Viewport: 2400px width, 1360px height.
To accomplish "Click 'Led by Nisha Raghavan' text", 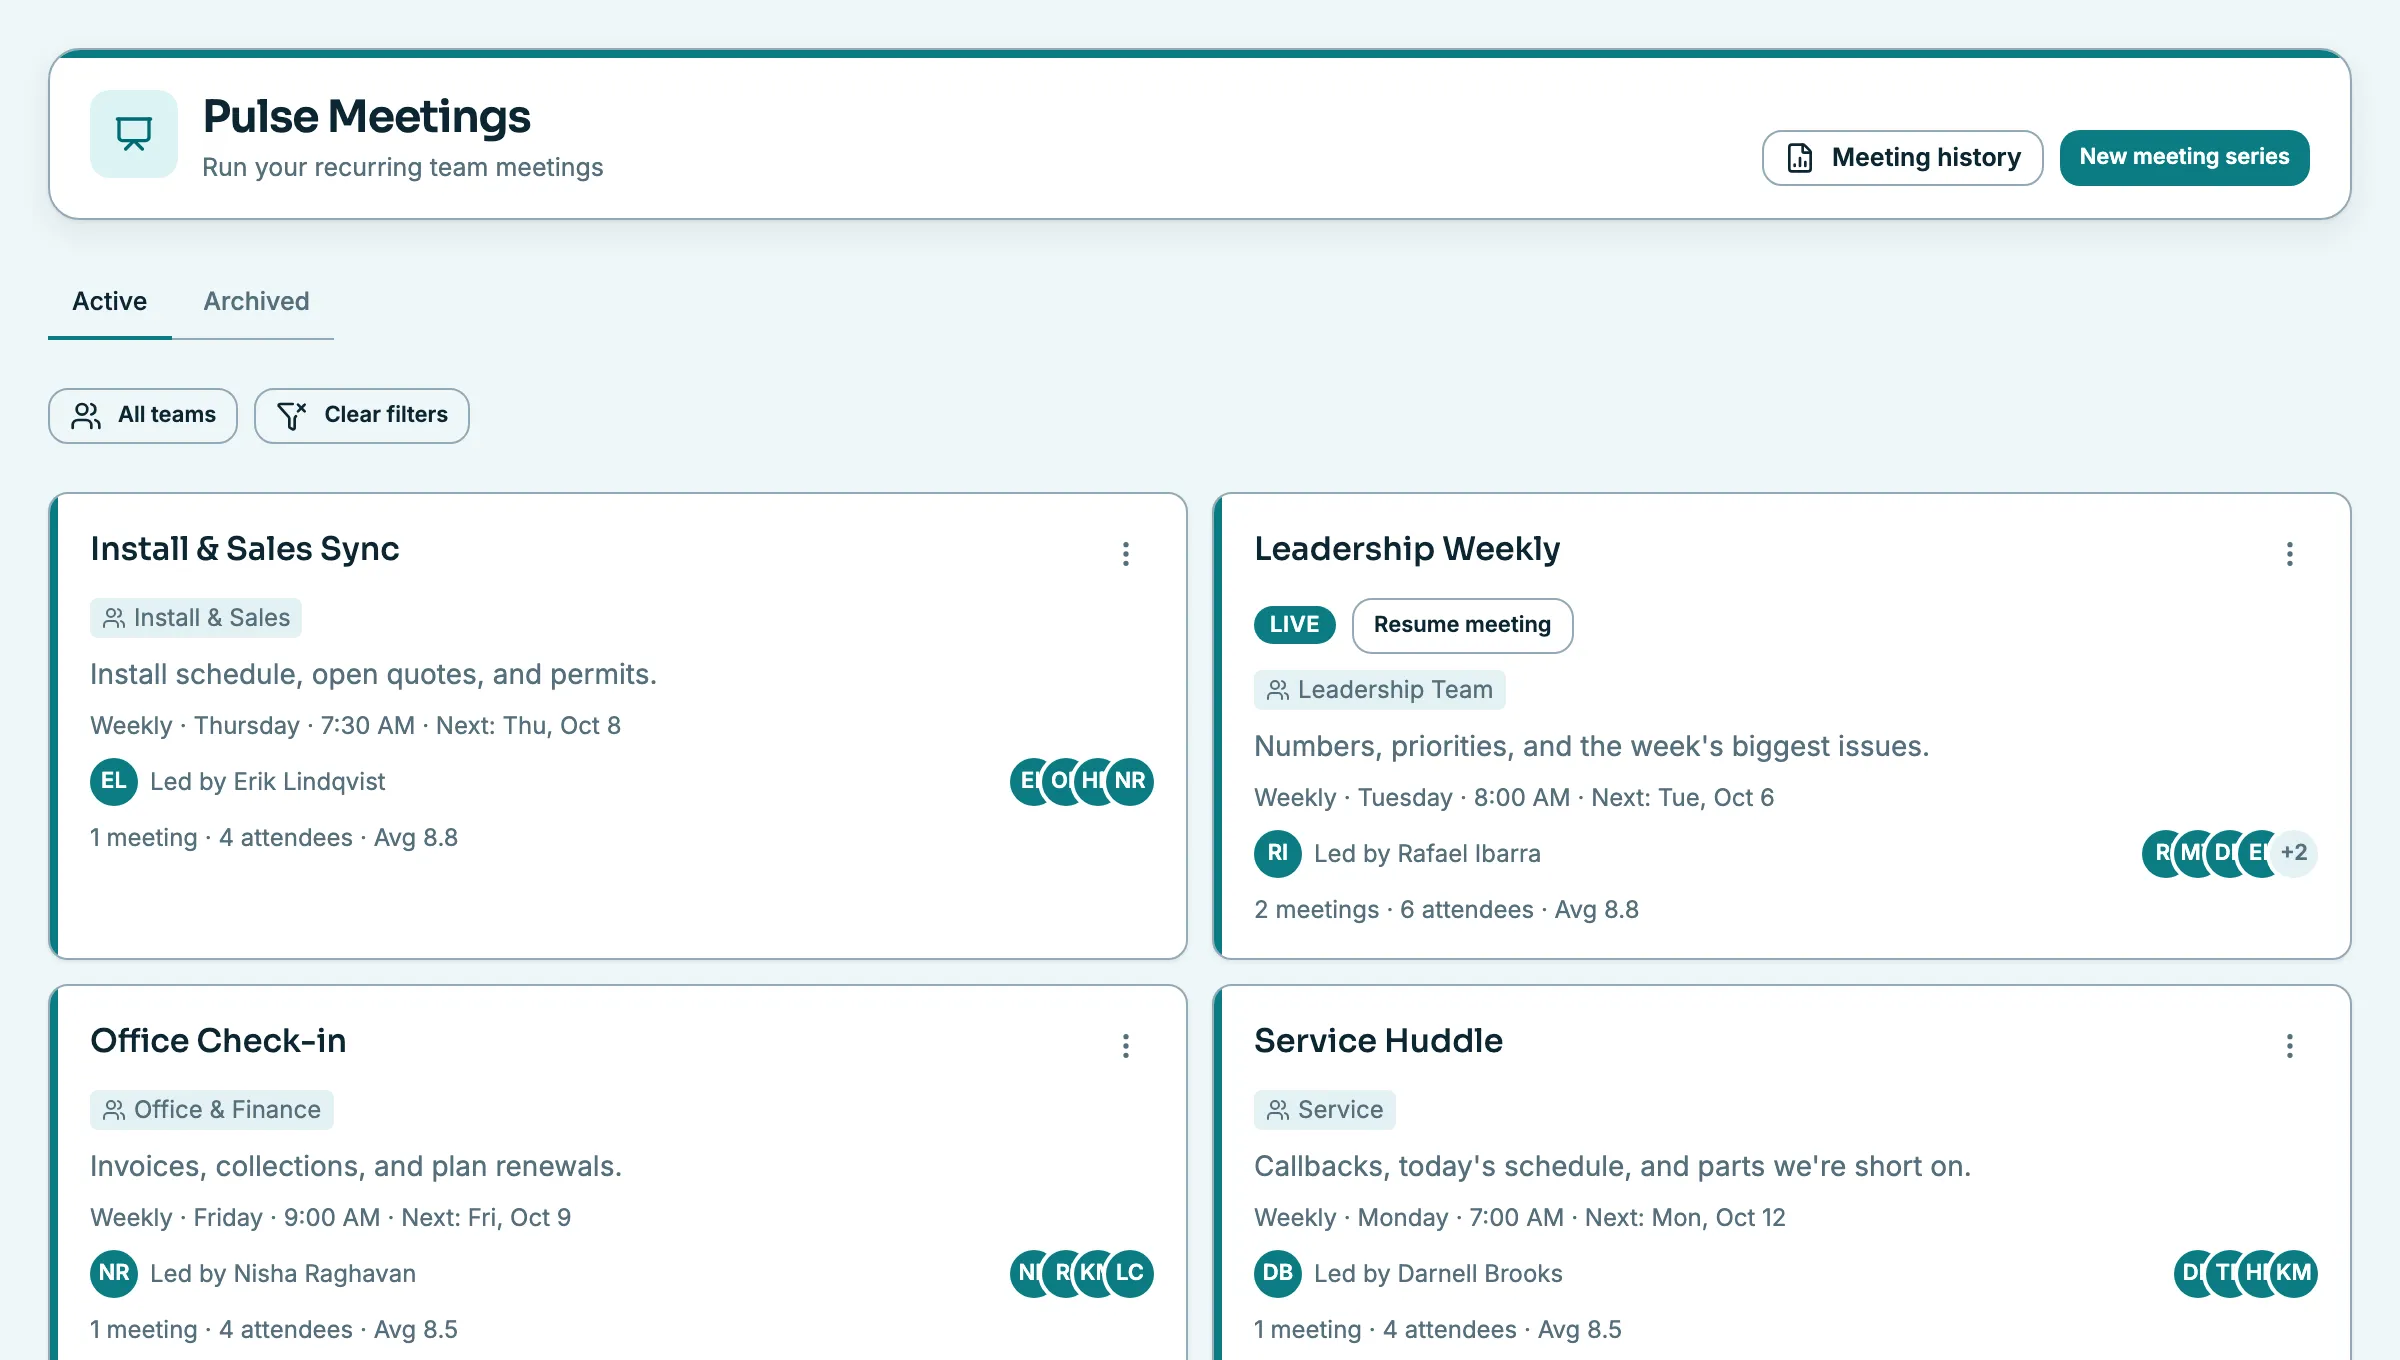I will point(283,1274).
